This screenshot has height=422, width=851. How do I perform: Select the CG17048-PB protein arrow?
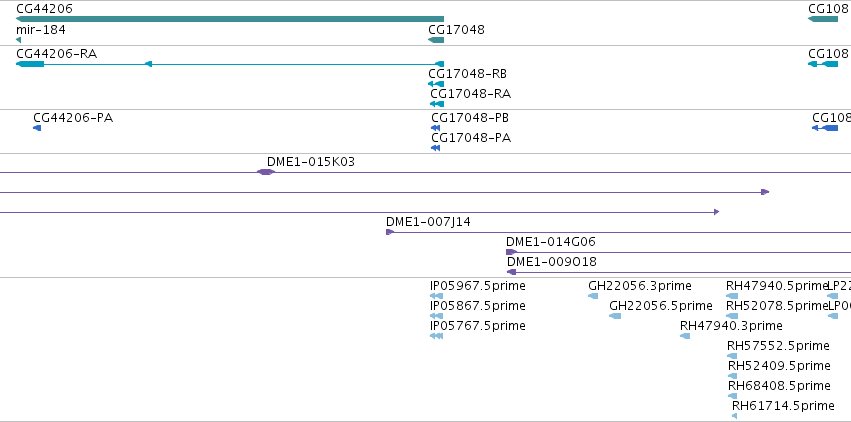(x=435, y=128)
